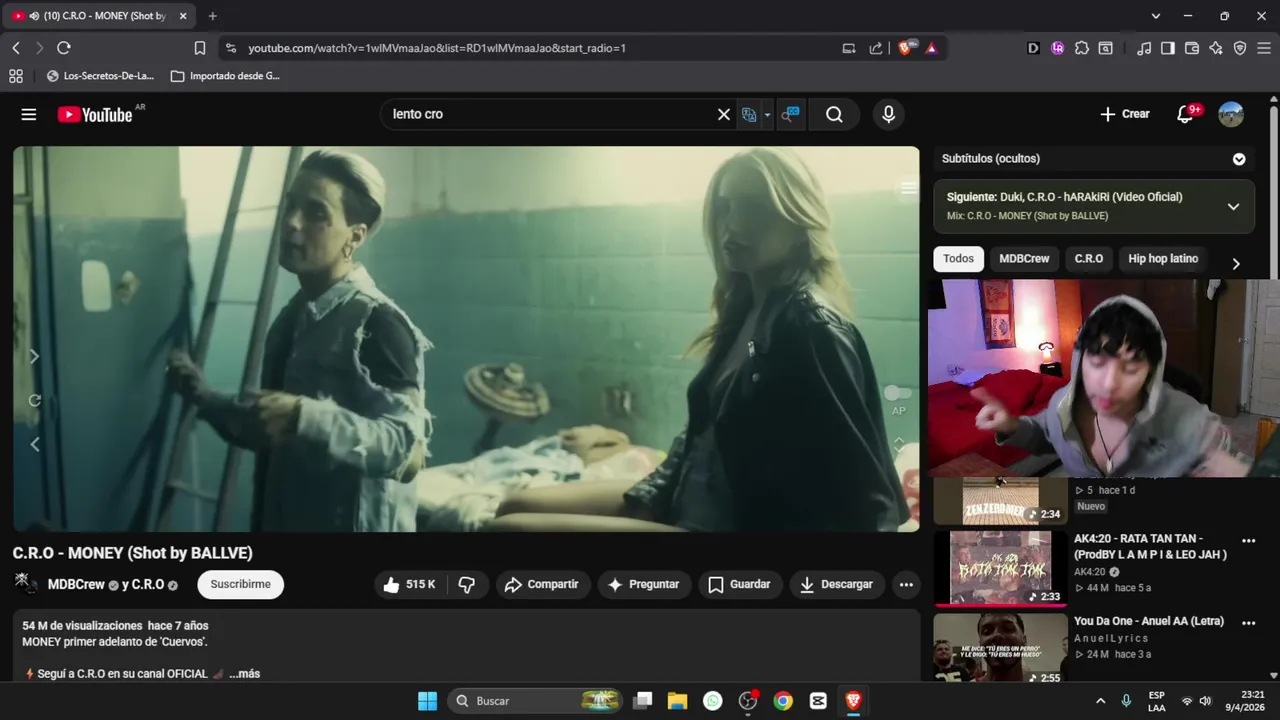The width and height of the screenshot is (1280, 720).
Task: Click the Compartir button
Action: (541, 584)
